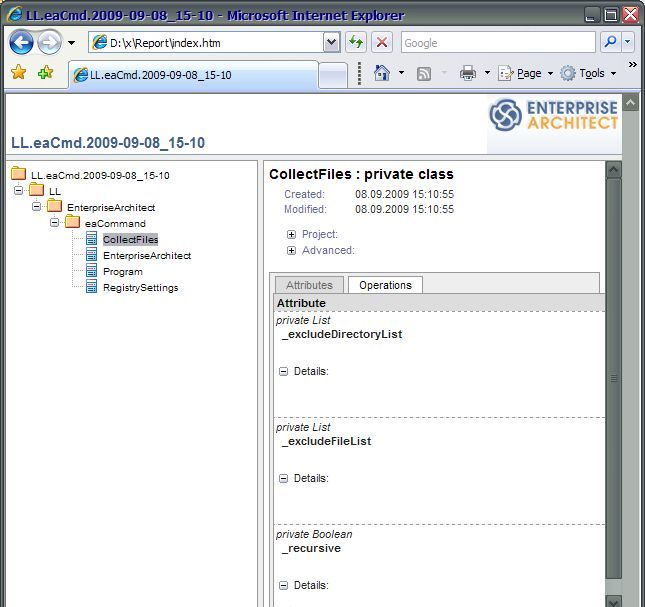
Task: Open a new blank tab
Action: pyautogui.click(x=333, y=76)
